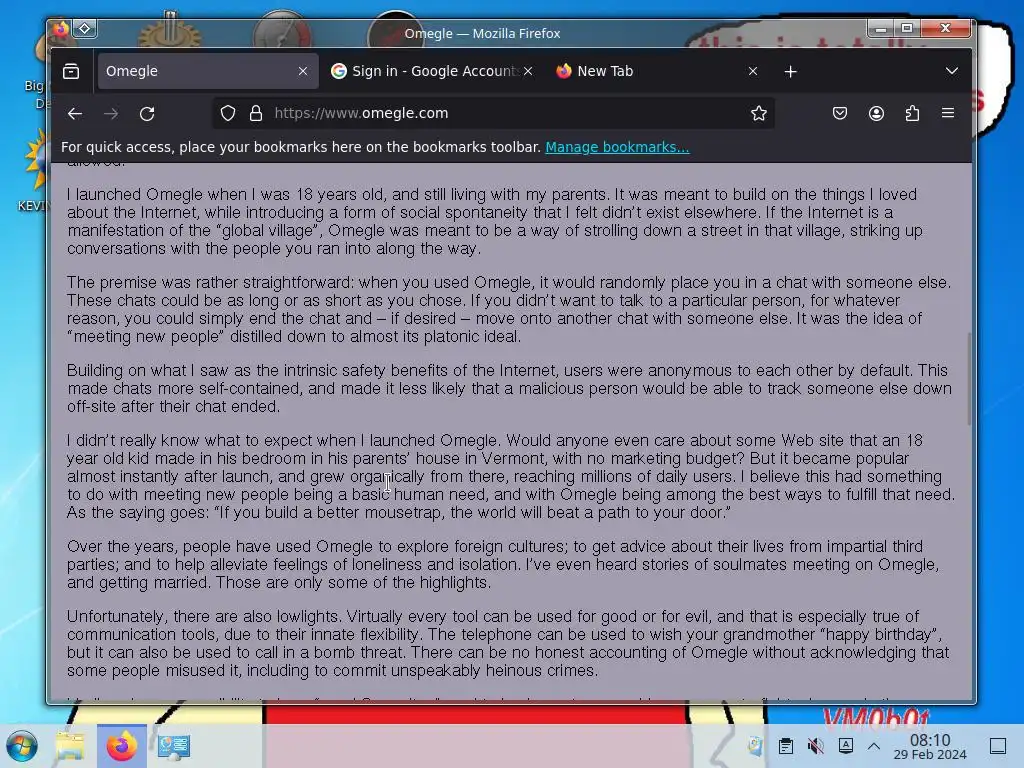Unmute the volume tray icon

tap(815, 746)
